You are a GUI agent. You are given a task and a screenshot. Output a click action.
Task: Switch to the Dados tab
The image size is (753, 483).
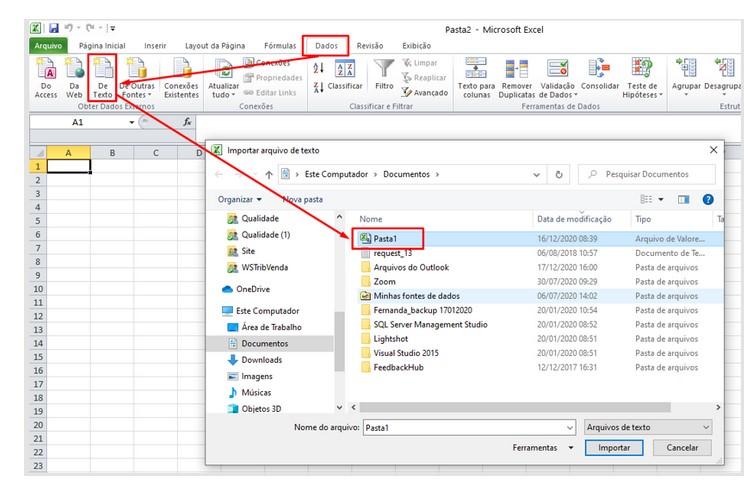[x=326, y=46]
